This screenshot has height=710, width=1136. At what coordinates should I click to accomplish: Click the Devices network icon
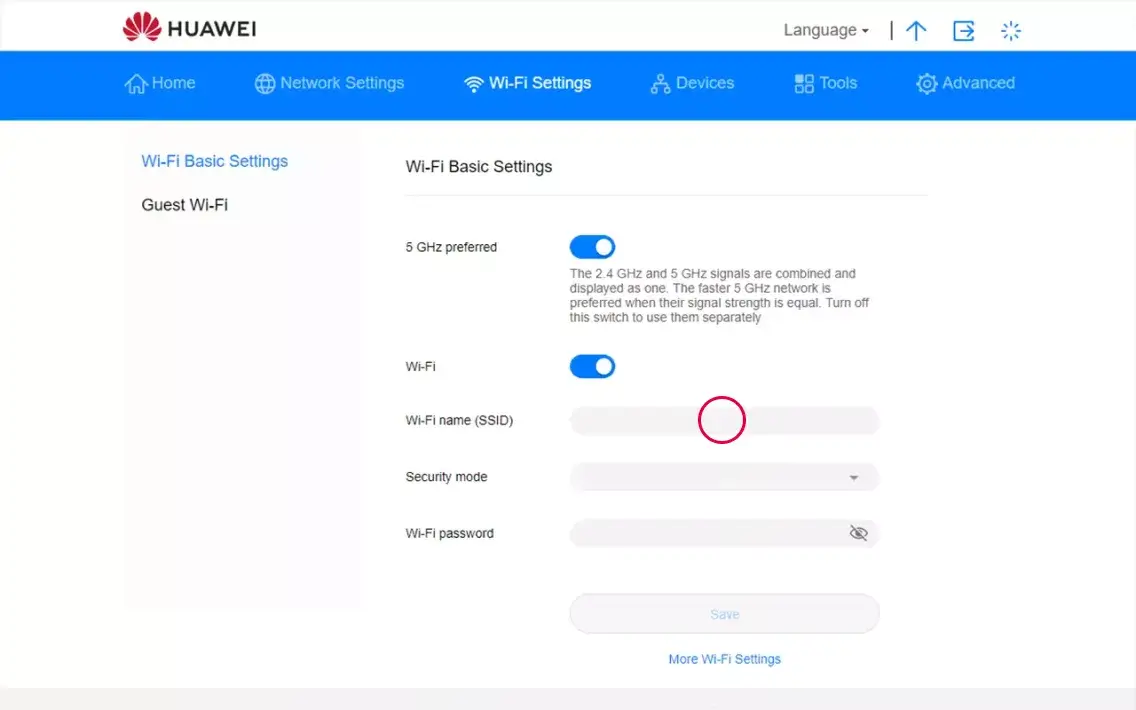click(660, 84)
